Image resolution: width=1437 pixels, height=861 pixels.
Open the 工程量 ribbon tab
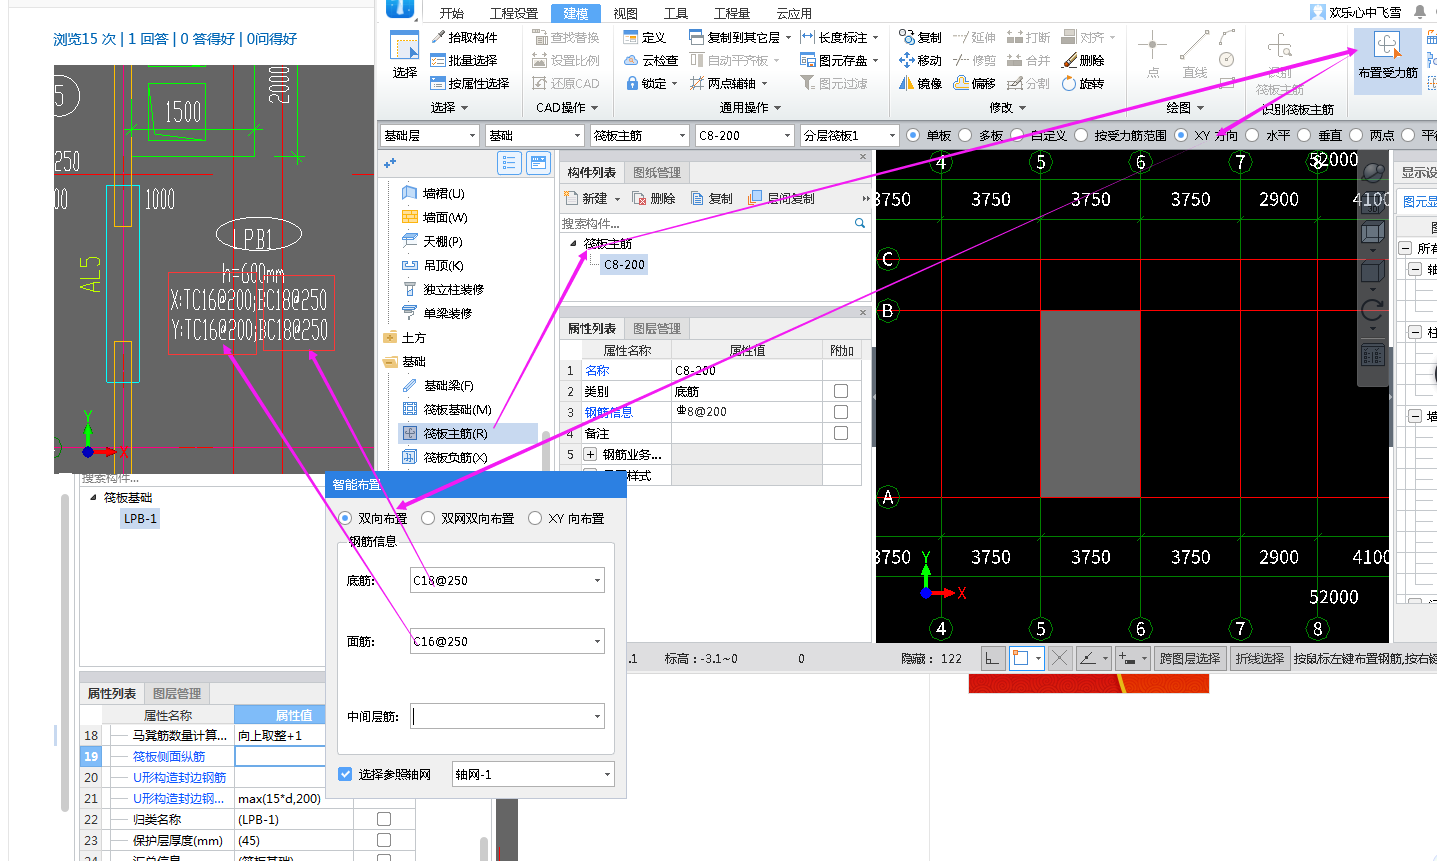click(x=732, y=13)
